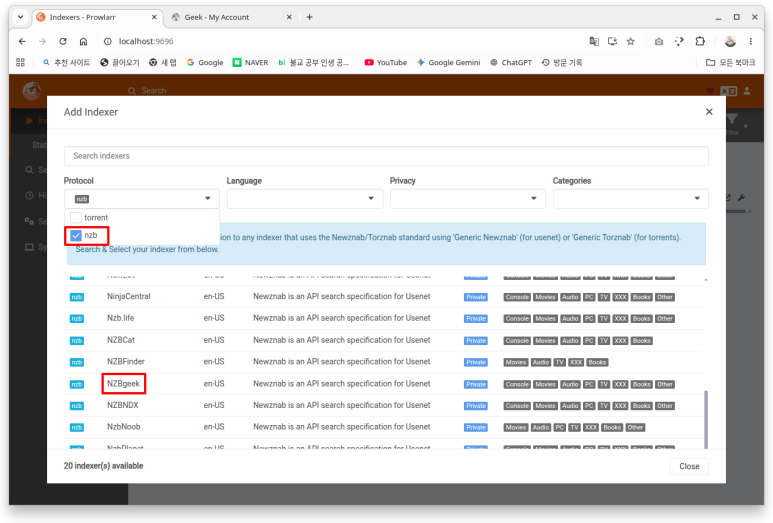Click the Private label on NZBNDX row
The width and height of the screenshot is (773, 523).
tap(476, 406)
